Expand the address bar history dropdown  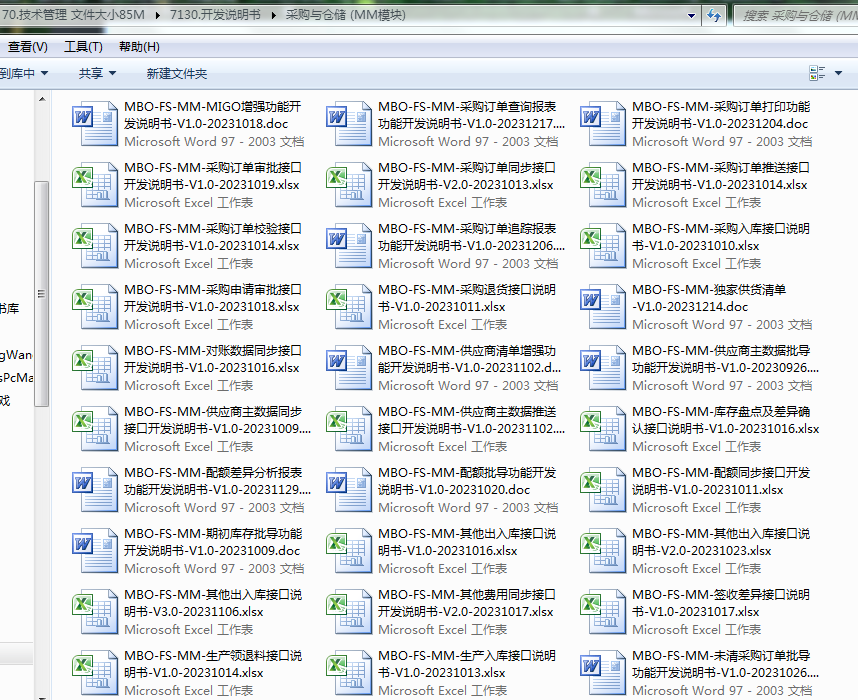pyautogui.click(x=692, y=15)
